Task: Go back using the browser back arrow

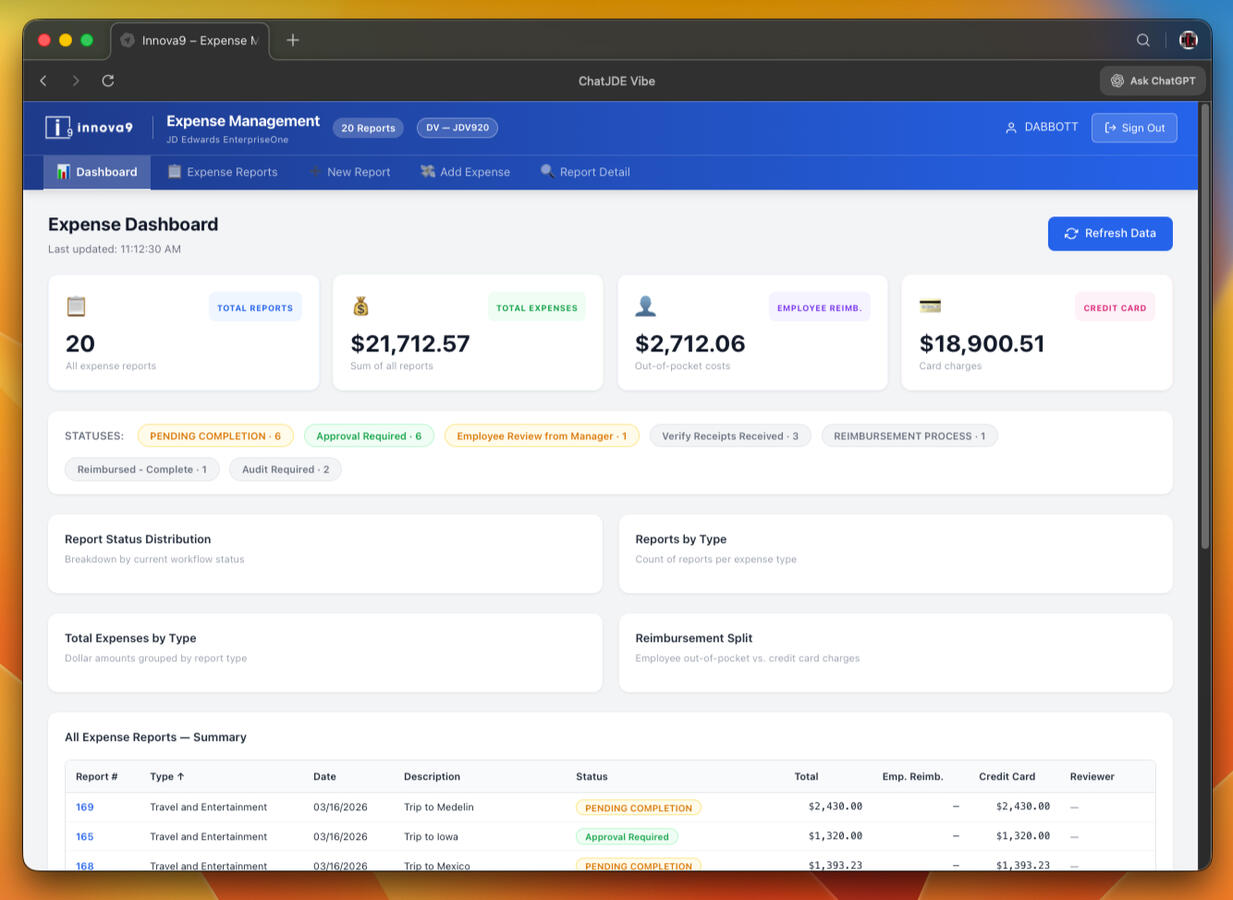Action: pos(44,81)
